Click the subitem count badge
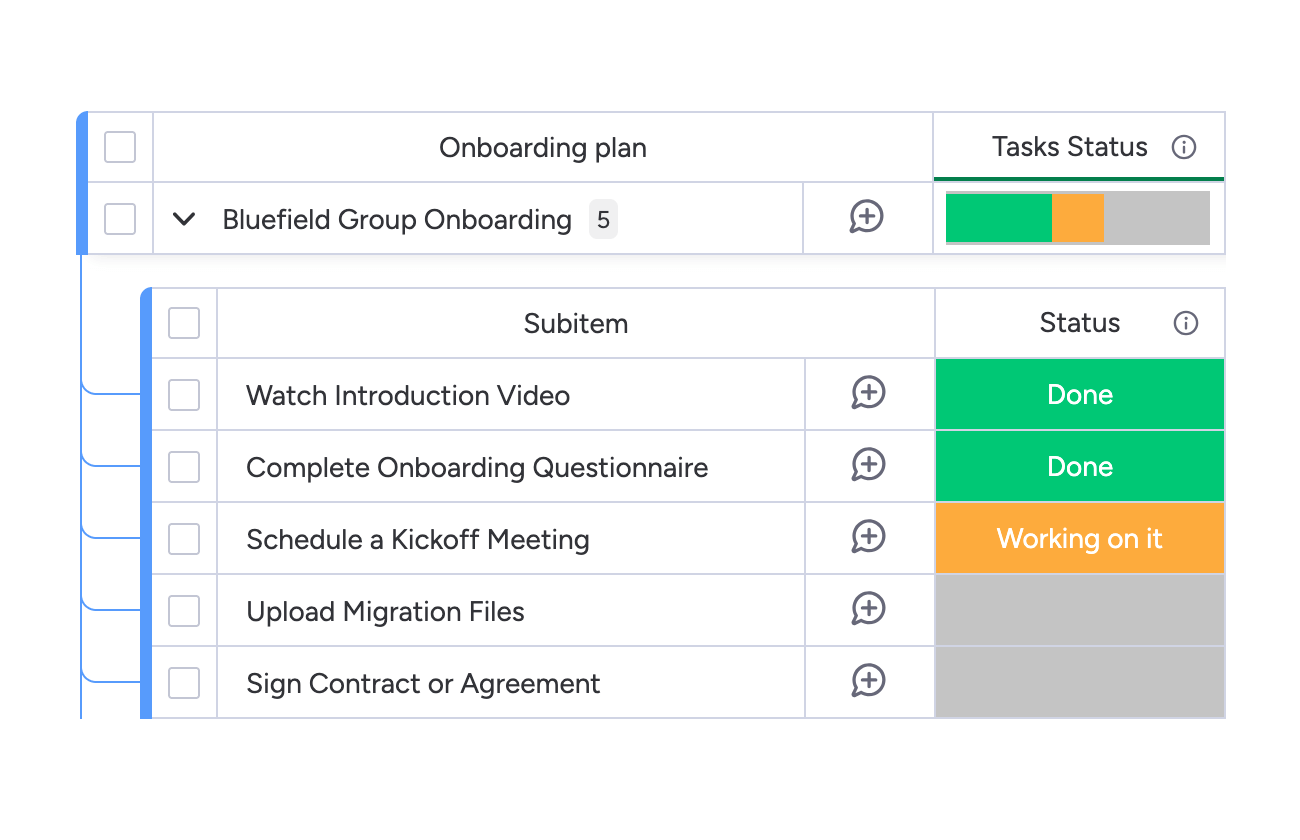The height and width of the screenshot is (840, 1300). 603,219
